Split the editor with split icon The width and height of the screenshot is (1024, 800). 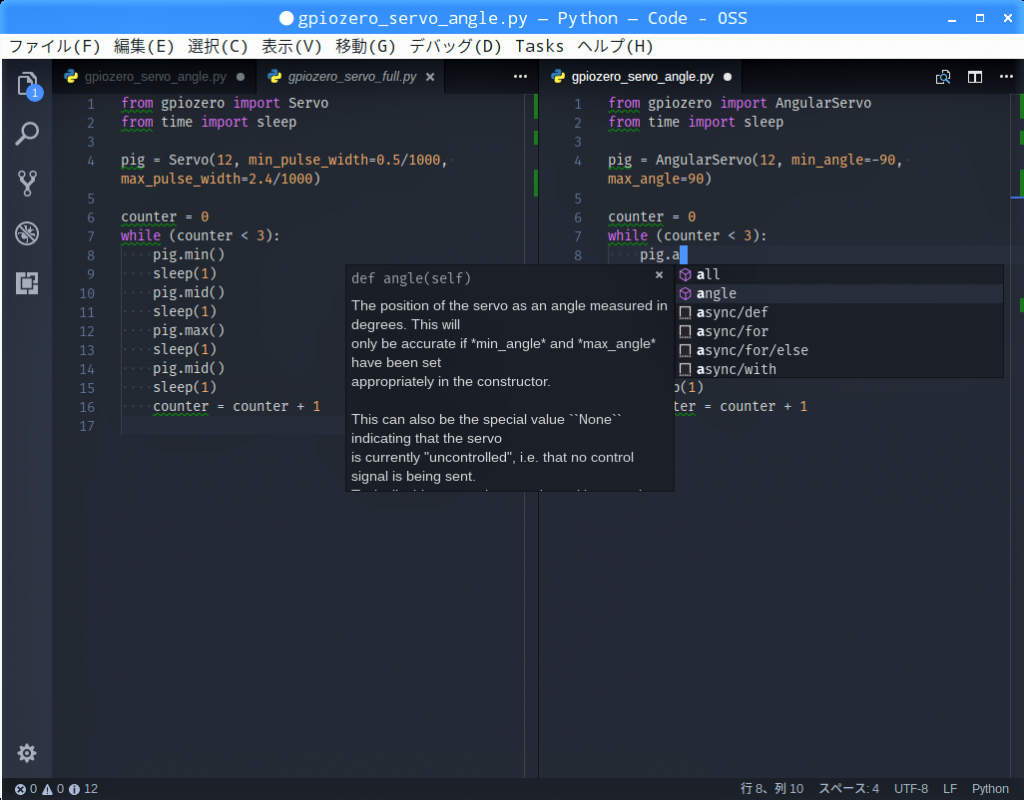pyautogui.click(x=974, y=77)
